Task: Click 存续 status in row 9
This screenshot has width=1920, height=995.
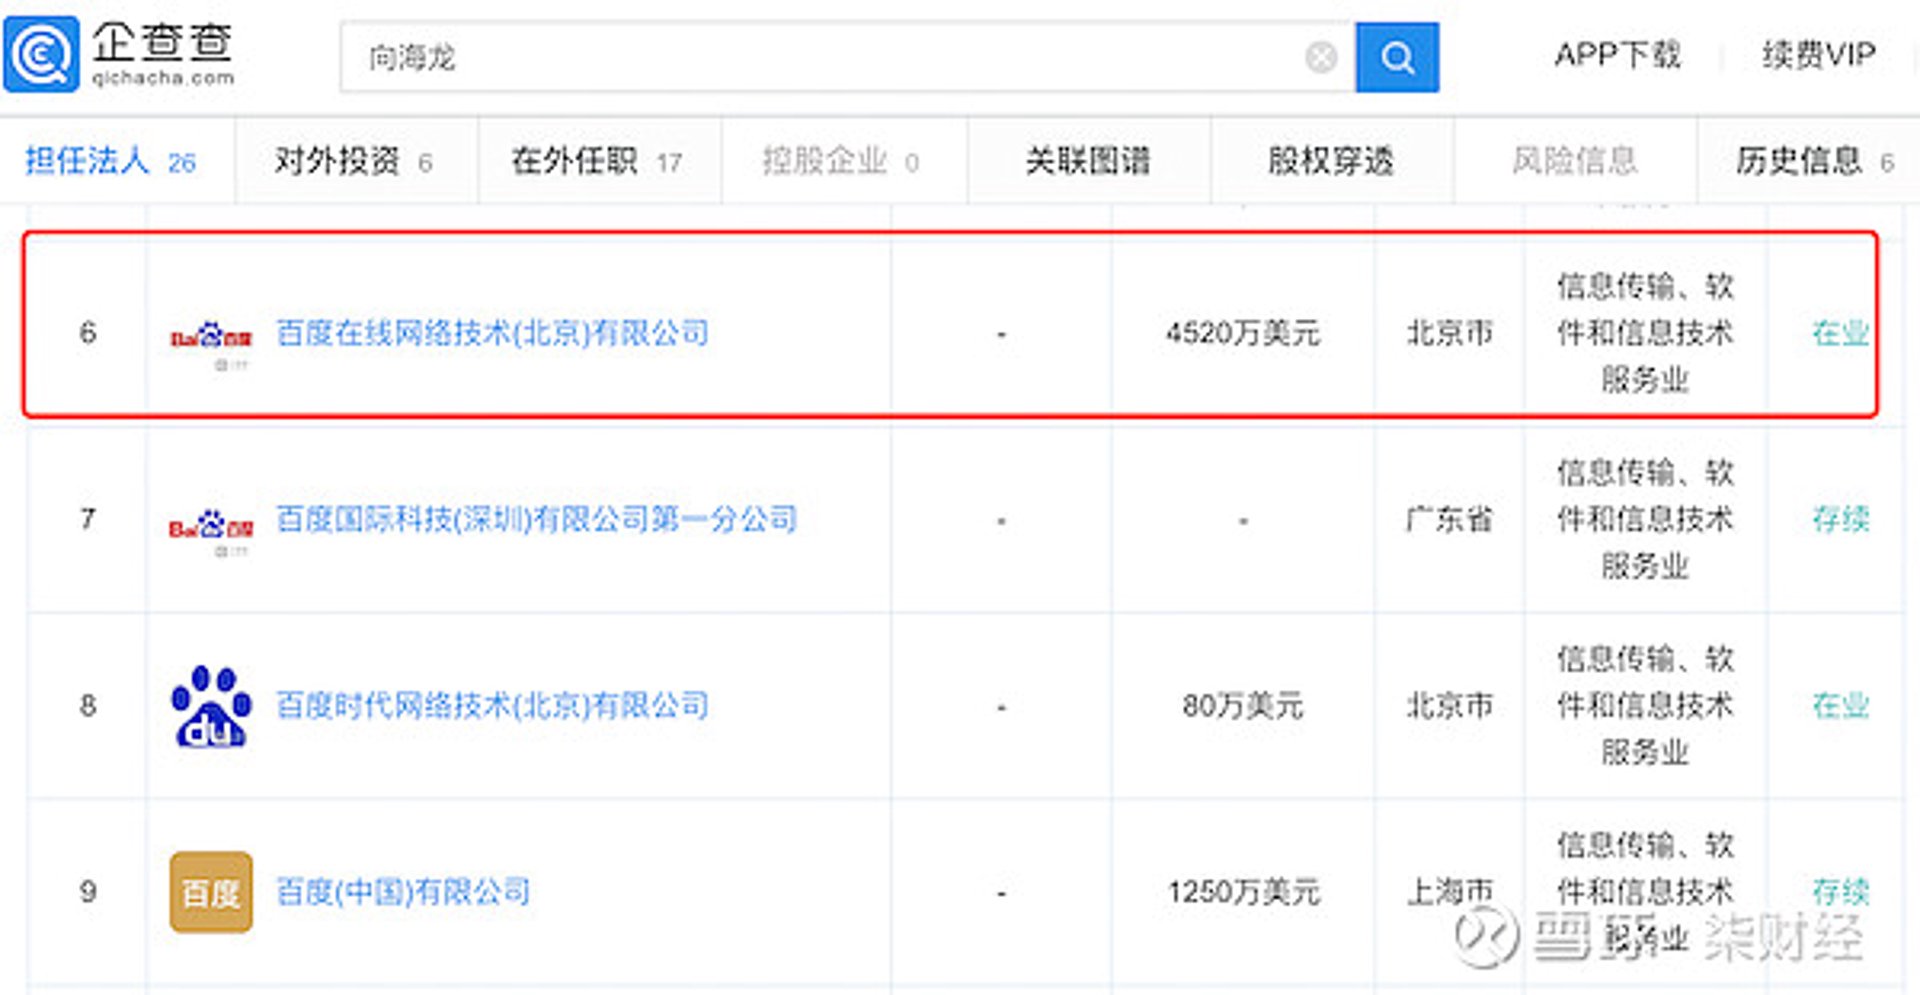Action: [1841, 892]
